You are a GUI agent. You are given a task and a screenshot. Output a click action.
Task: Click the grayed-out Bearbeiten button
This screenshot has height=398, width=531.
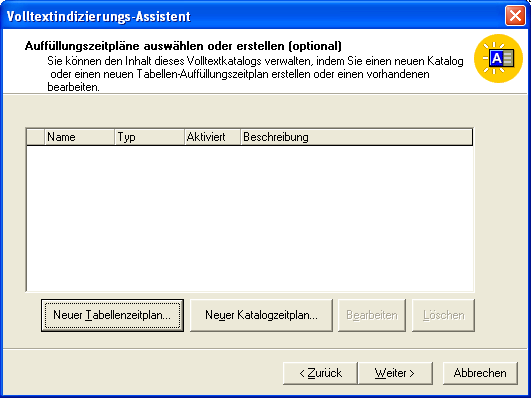pos(372,315)
